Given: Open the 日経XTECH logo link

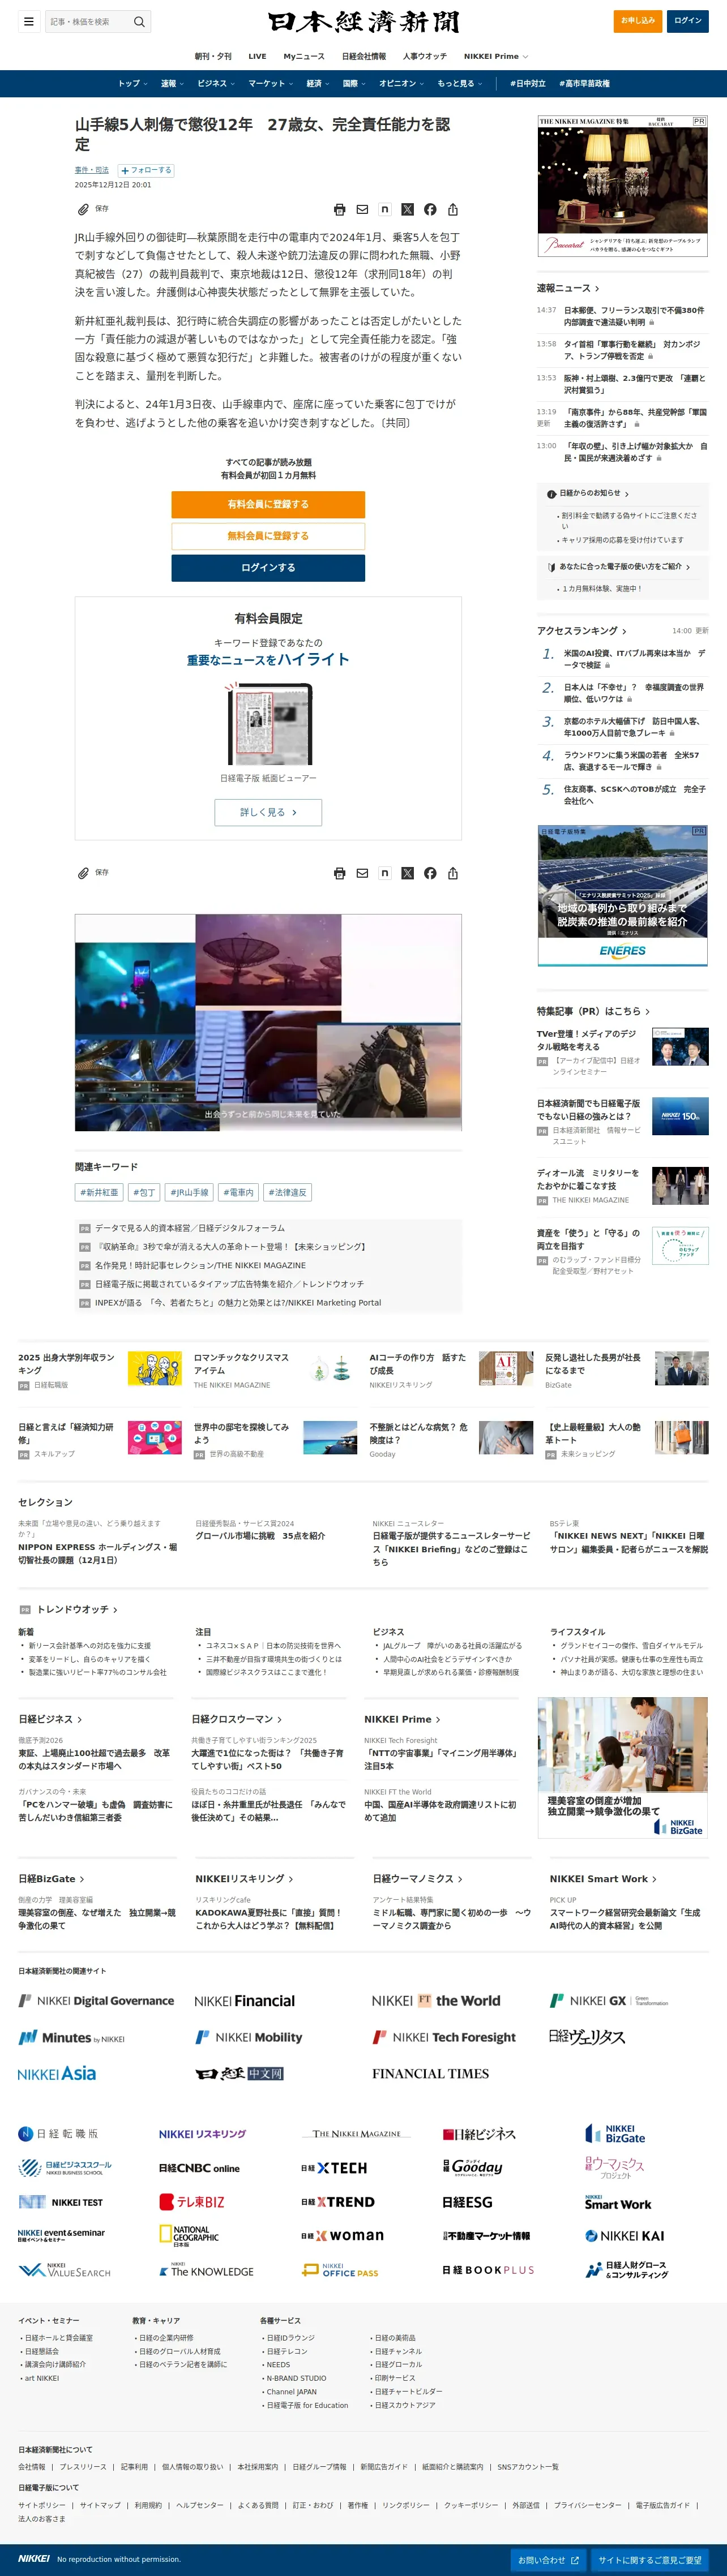Looking at the screenshot, I should (334, 2168).
